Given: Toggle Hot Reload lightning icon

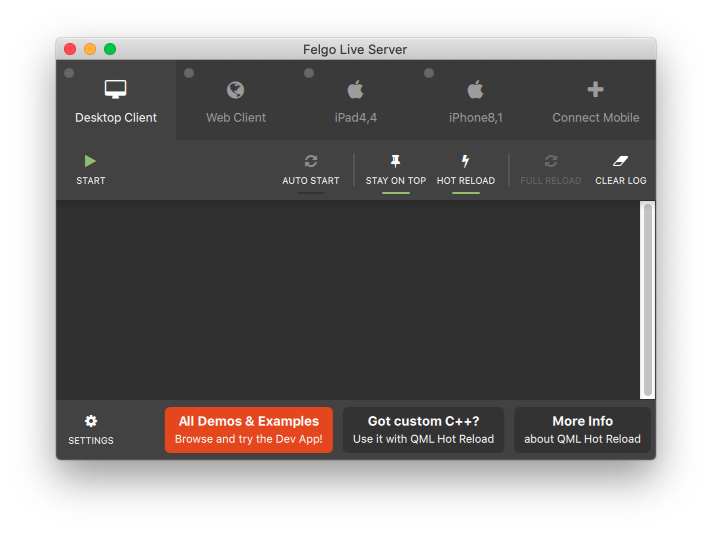Looking at the screenshot, I should (x=465, y=161).
